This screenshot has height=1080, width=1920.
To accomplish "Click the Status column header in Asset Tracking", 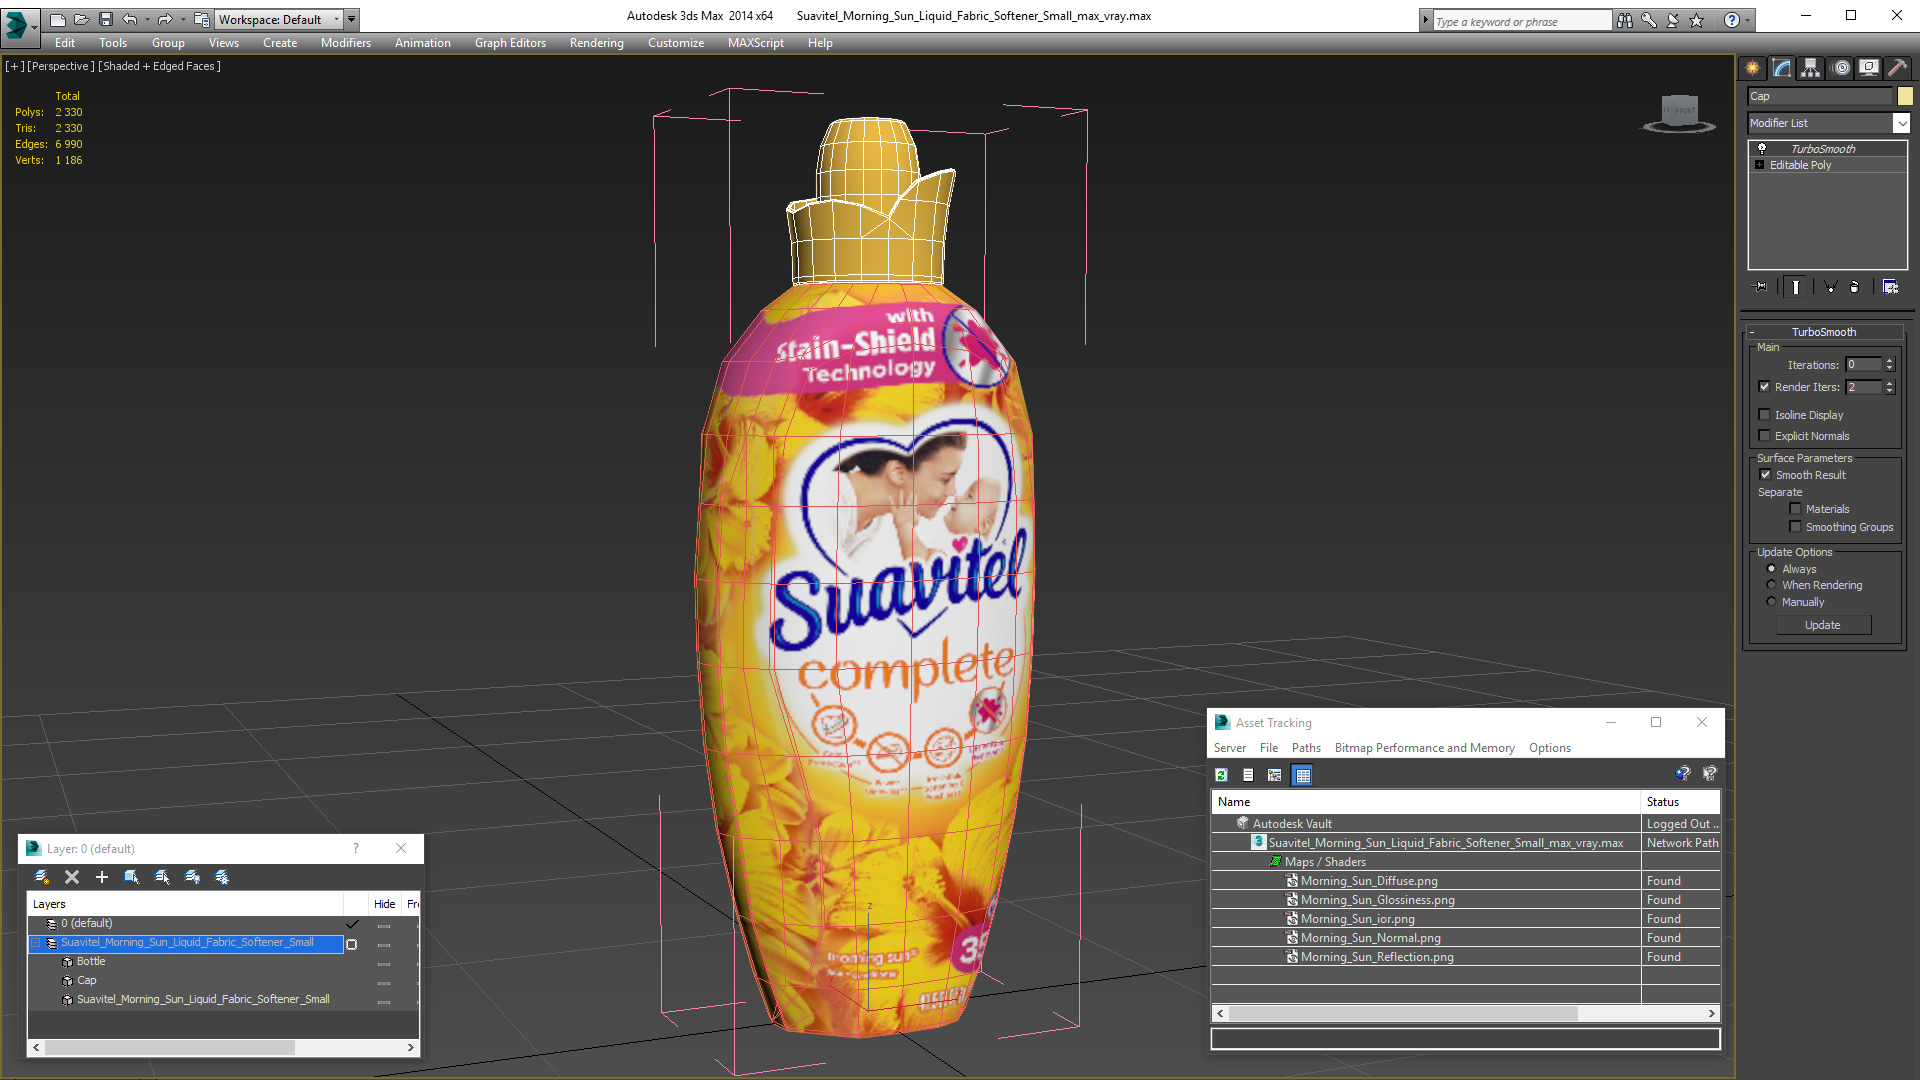I will 1680,802.
